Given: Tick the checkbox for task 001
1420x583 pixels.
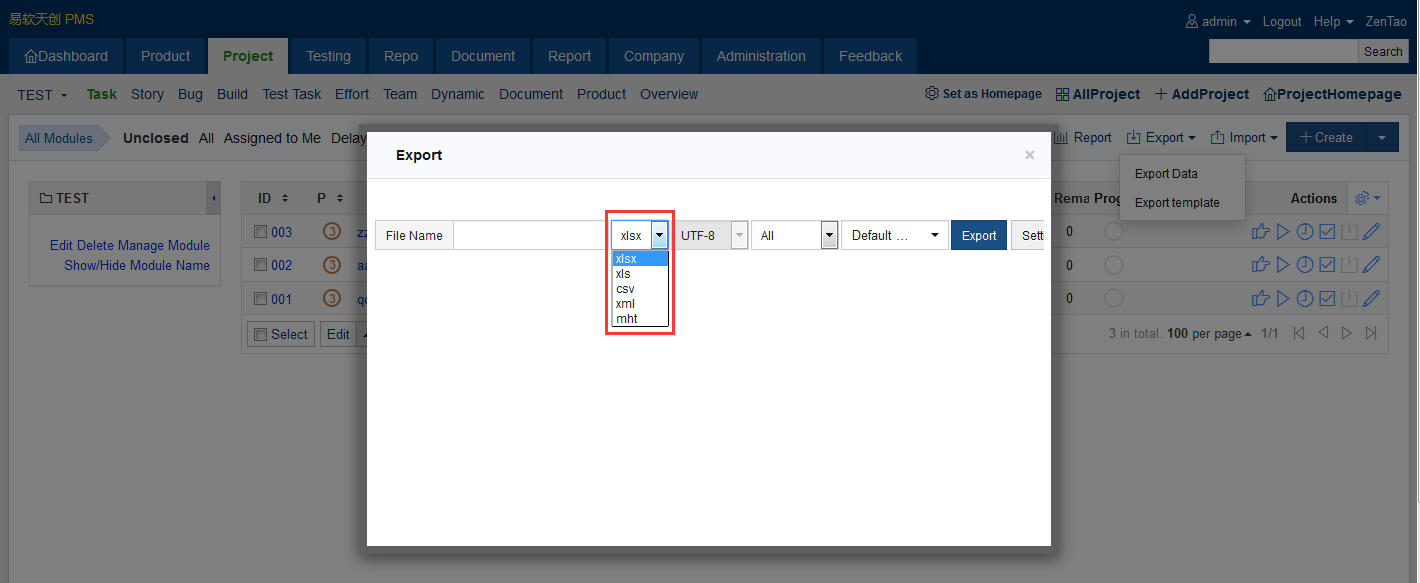Looking at the screenshot, I should coord(260,298).
